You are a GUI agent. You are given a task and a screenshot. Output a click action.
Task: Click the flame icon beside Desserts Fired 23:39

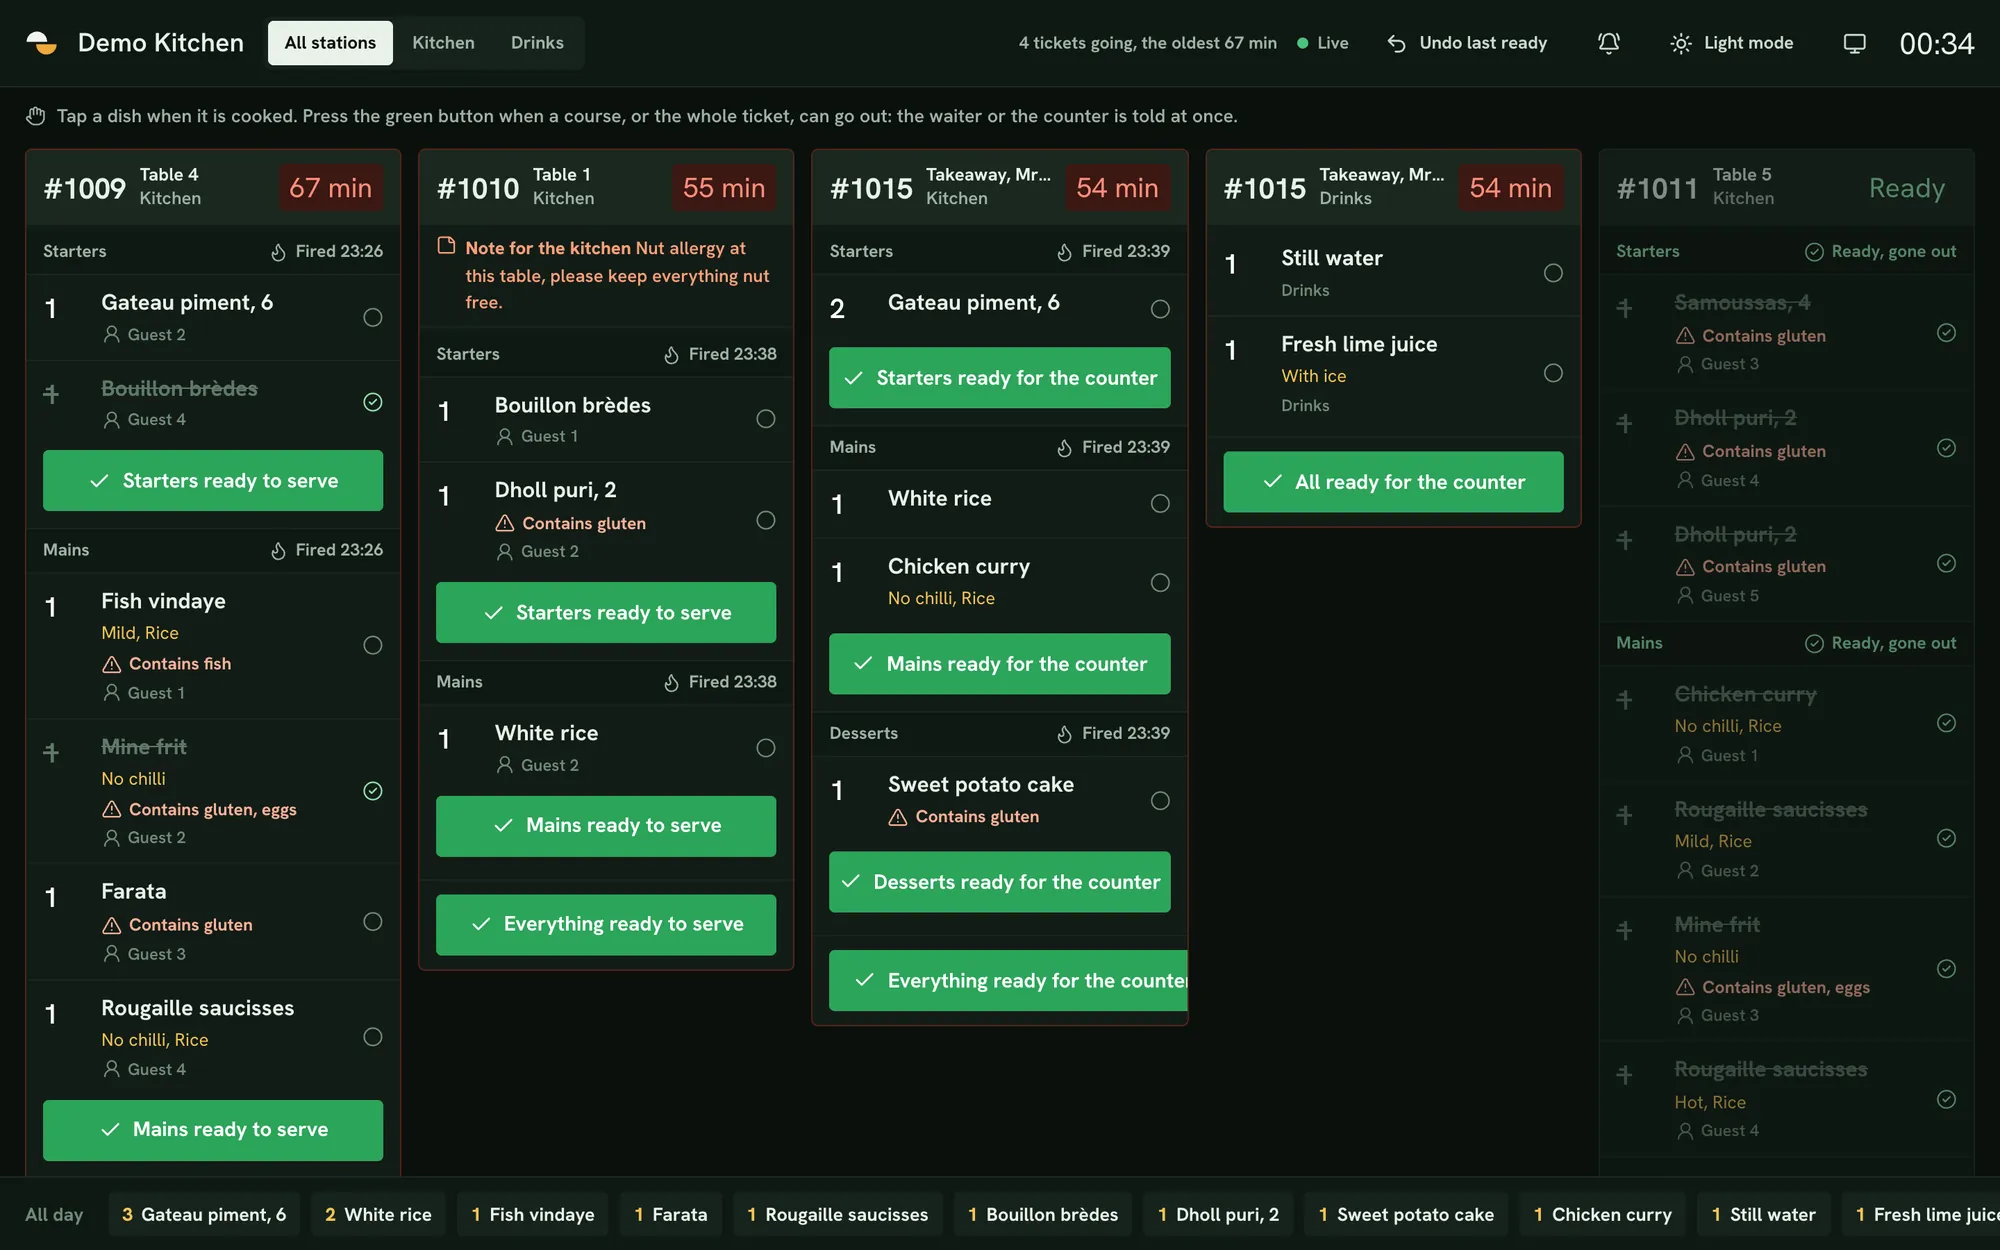point(1064,734)
